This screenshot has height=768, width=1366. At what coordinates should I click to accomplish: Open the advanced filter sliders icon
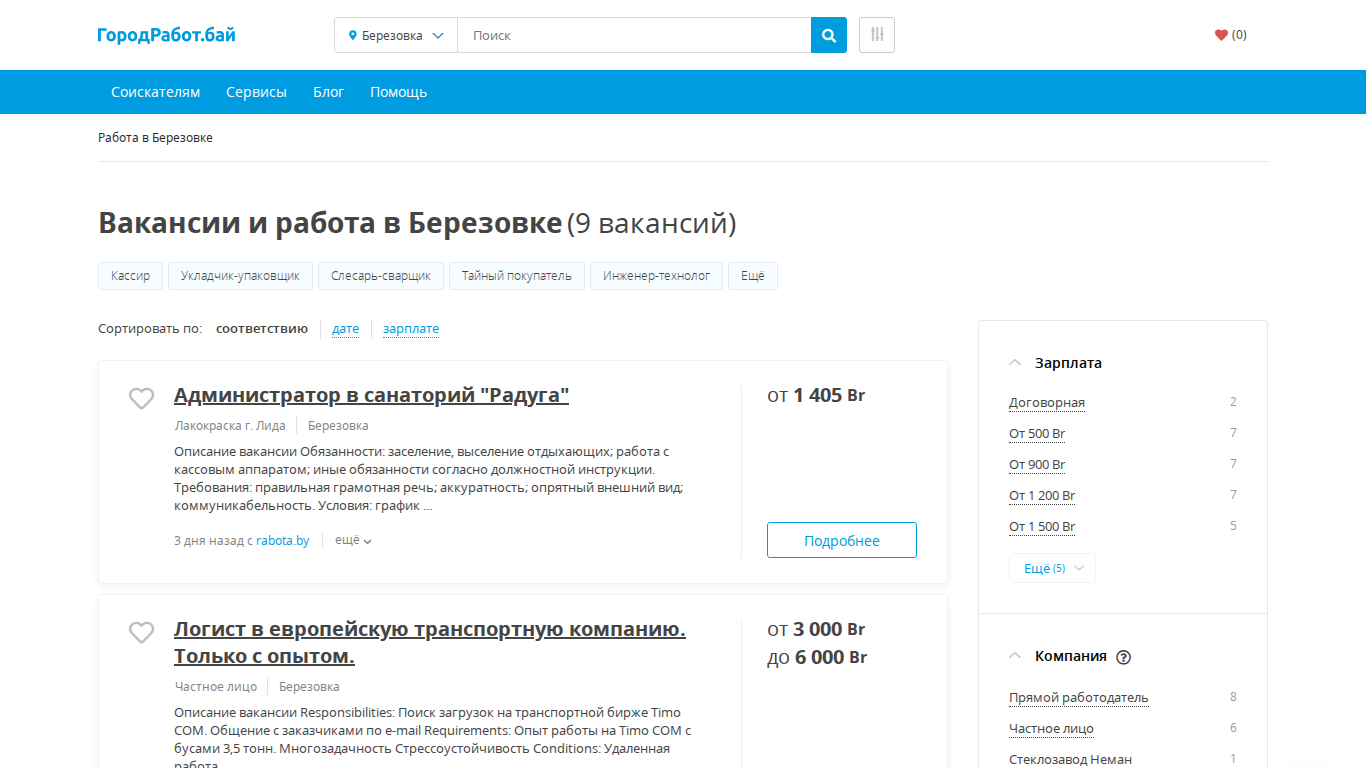coord(877,35)
